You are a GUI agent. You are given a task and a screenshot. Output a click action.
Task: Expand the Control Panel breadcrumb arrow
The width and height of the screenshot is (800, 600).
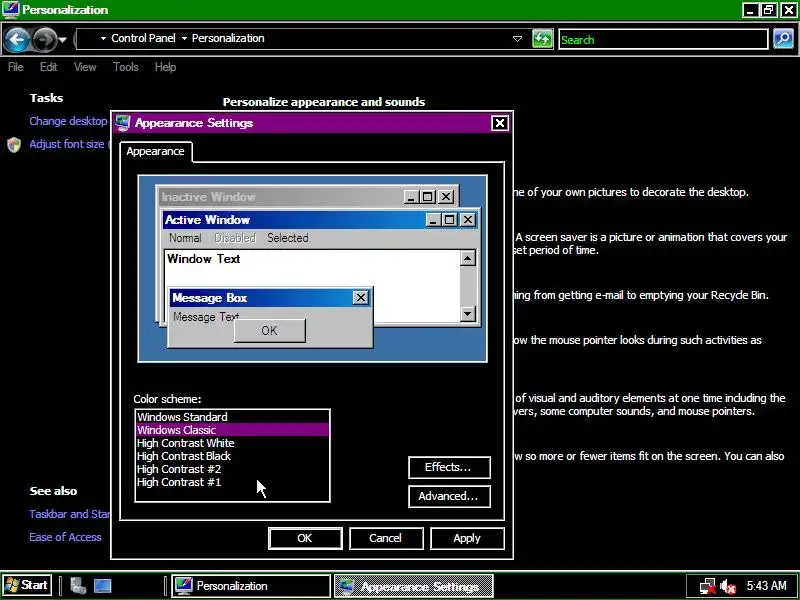103,38
